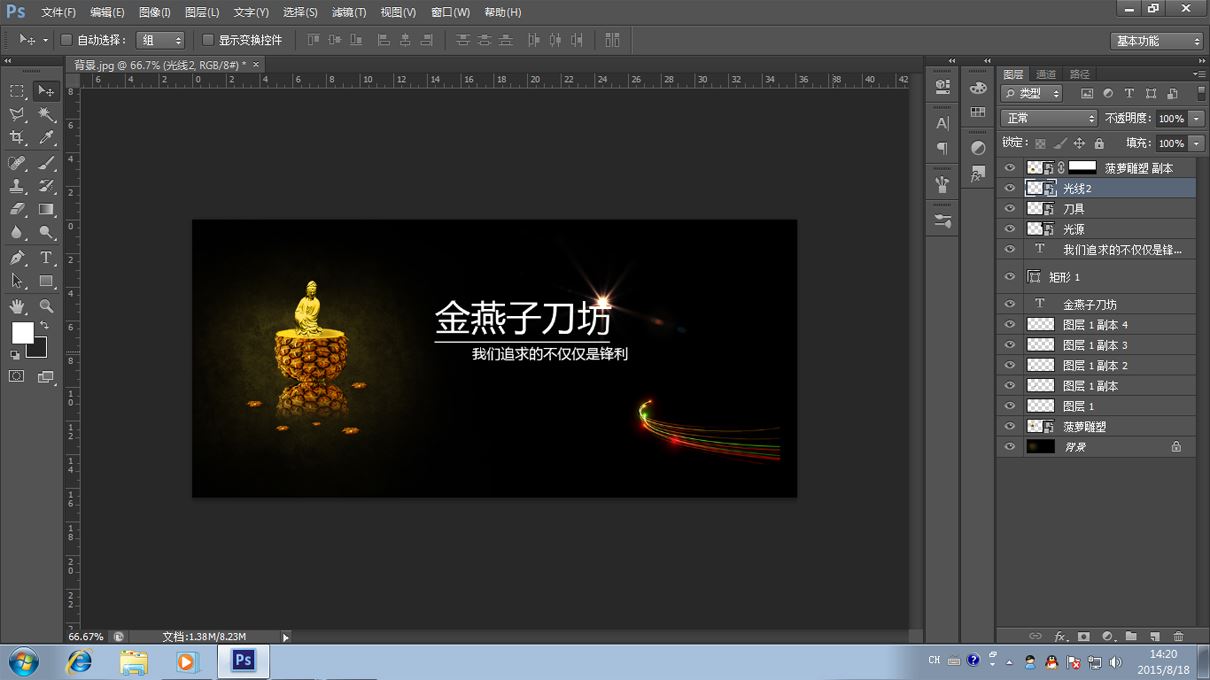Hide the 刀具 layer
The image size is (1210, 680).
pyautogui.click(x=1009, y=209)
